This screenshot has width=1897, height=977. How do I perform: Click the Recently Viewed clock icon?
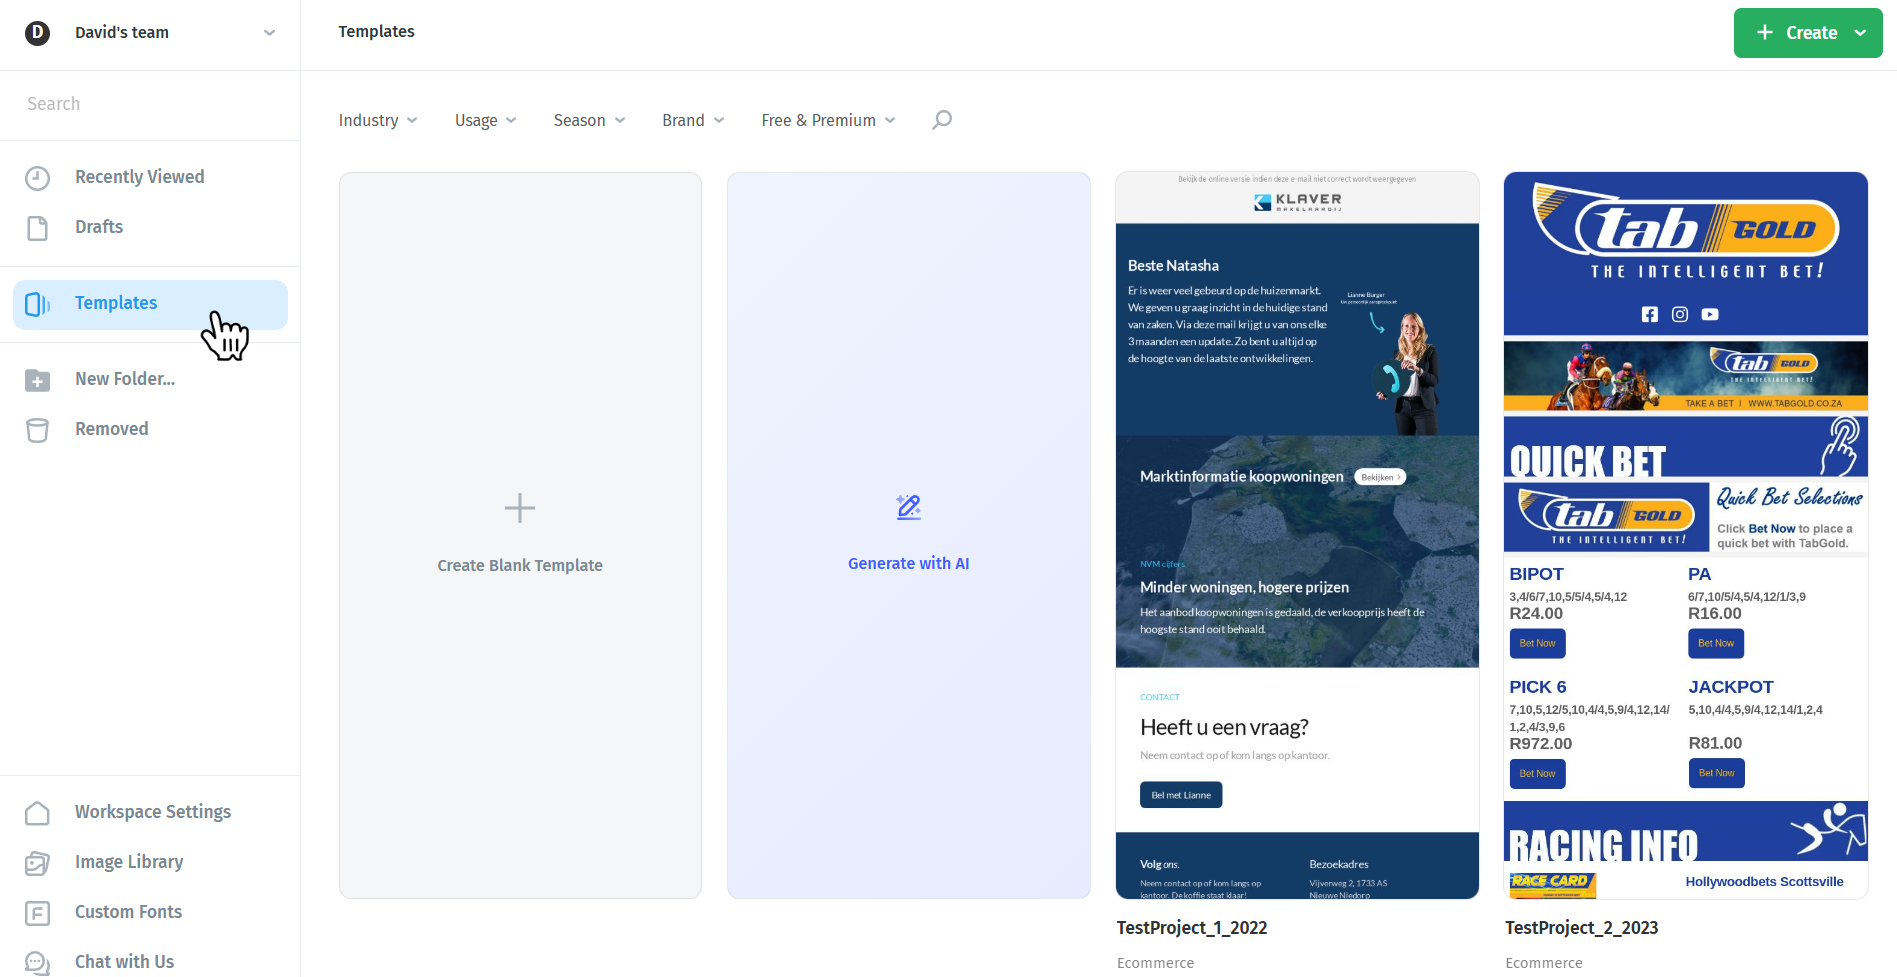tap(37, 178)
